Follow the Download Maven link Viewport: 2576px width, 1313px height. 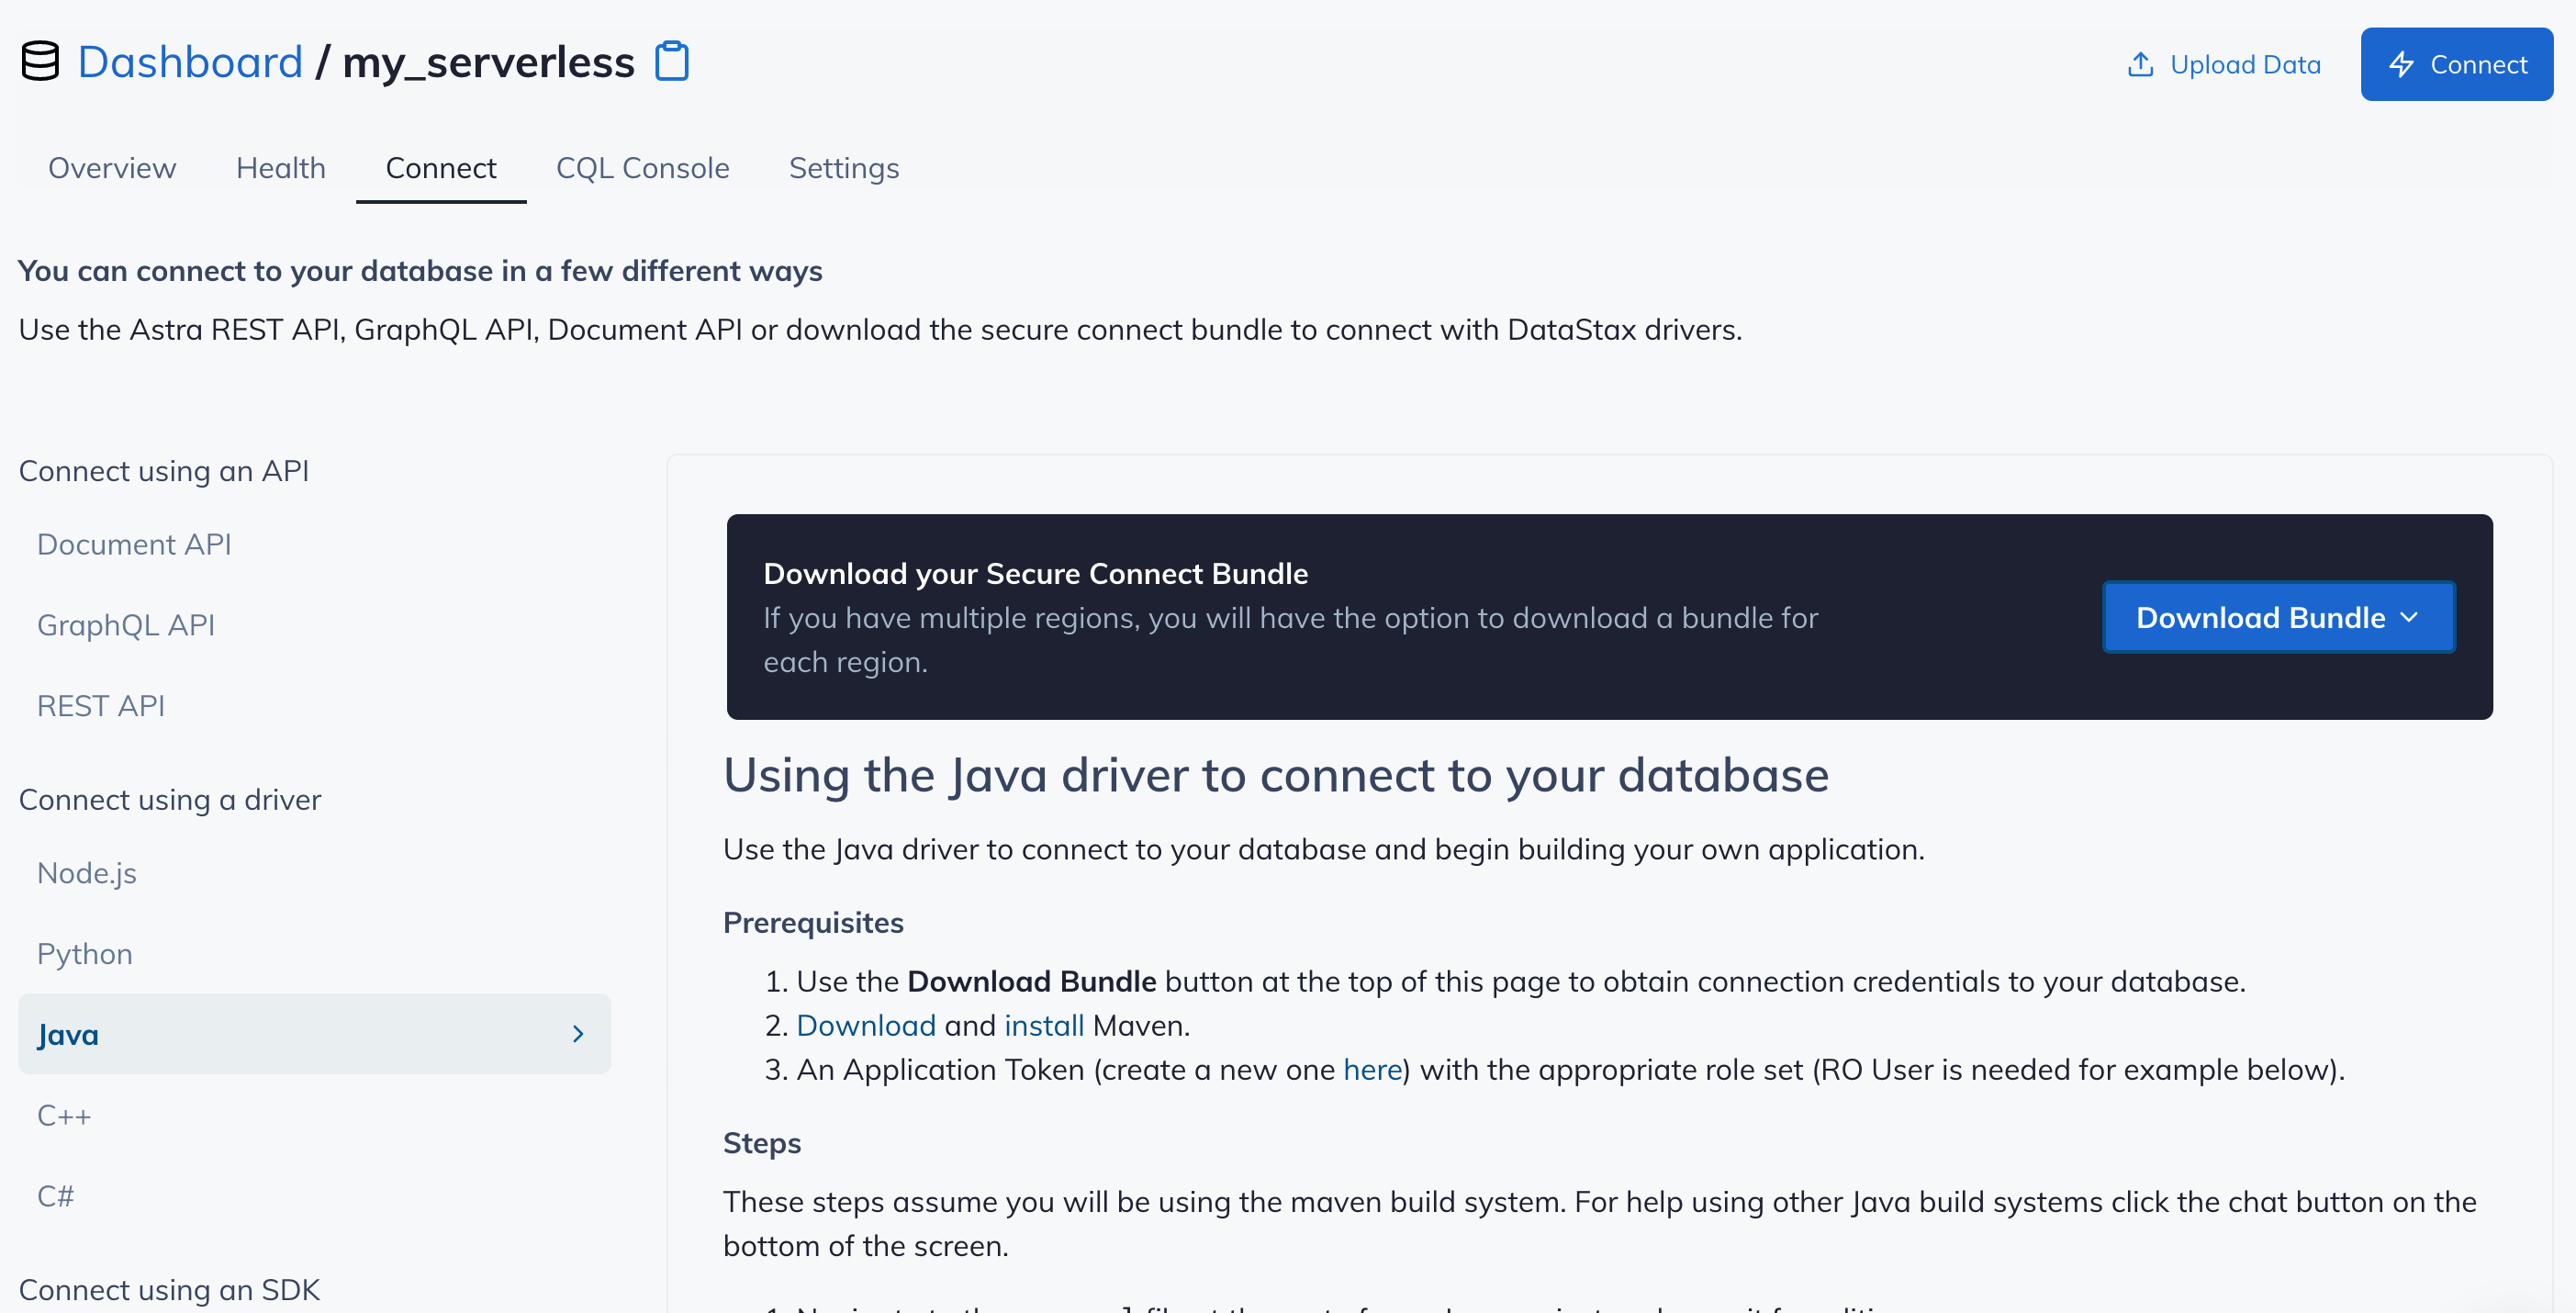point(865,1026)
